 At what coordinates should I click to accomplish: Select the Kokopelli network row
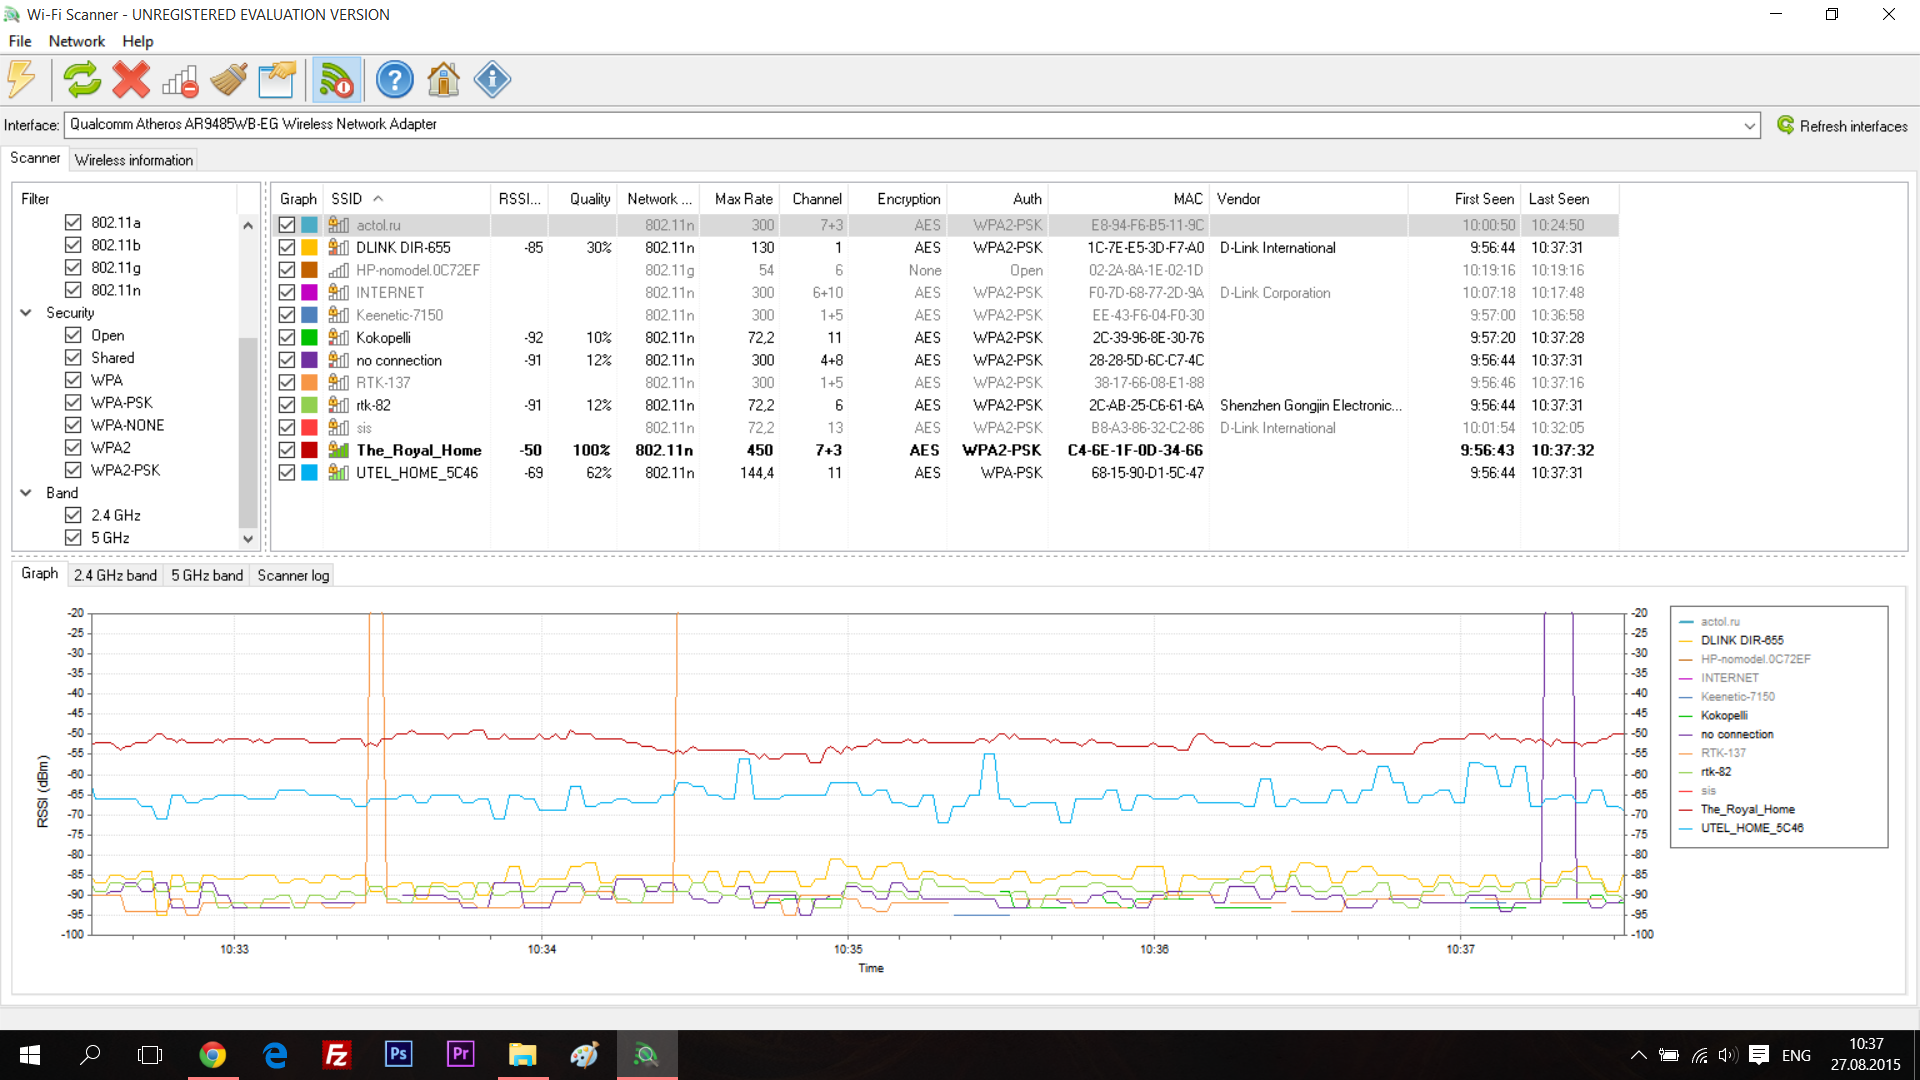(945, 338)
